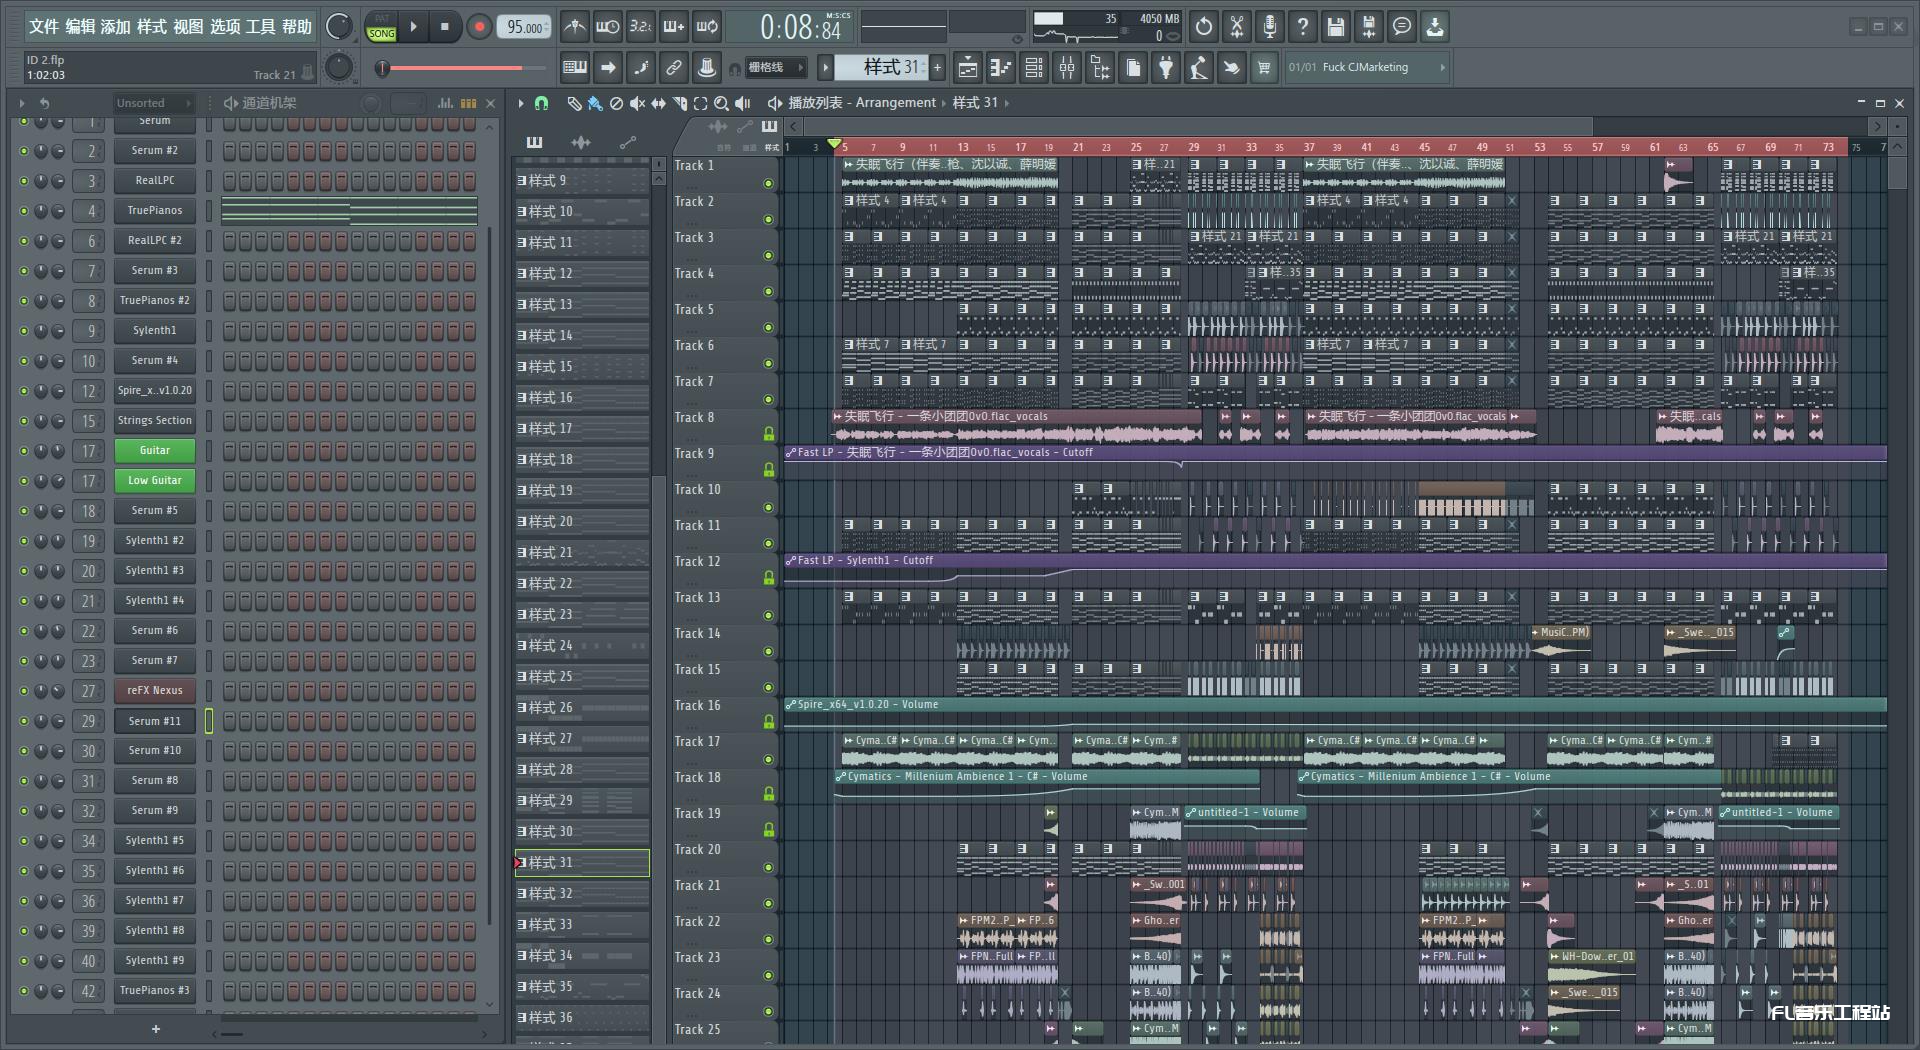Expand the 样式 31 breadcrumb arrow in playlist title
Image resolution: width=1920 pixels, height=1050 pixels.
[x=1006, y=103]
